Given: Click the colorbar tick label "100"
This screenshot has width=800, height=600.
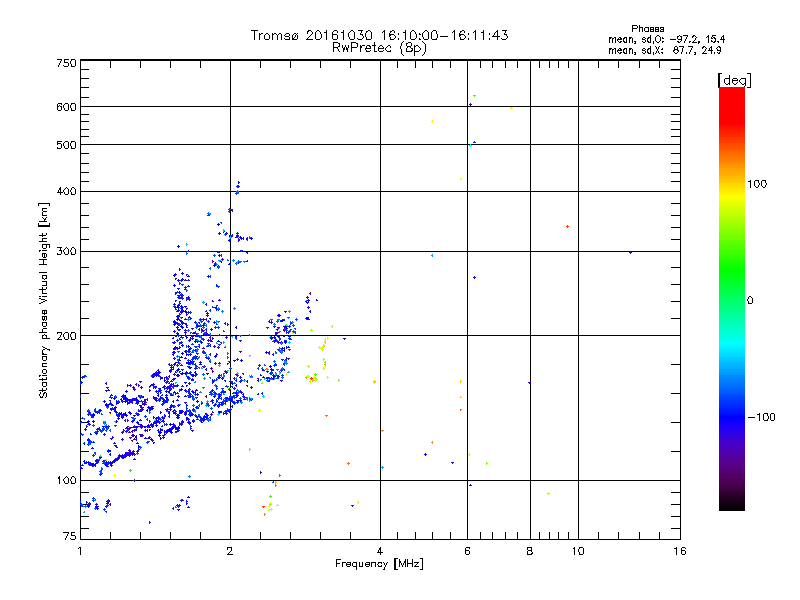Looking at the screenshot, I should tap(757, 184).
